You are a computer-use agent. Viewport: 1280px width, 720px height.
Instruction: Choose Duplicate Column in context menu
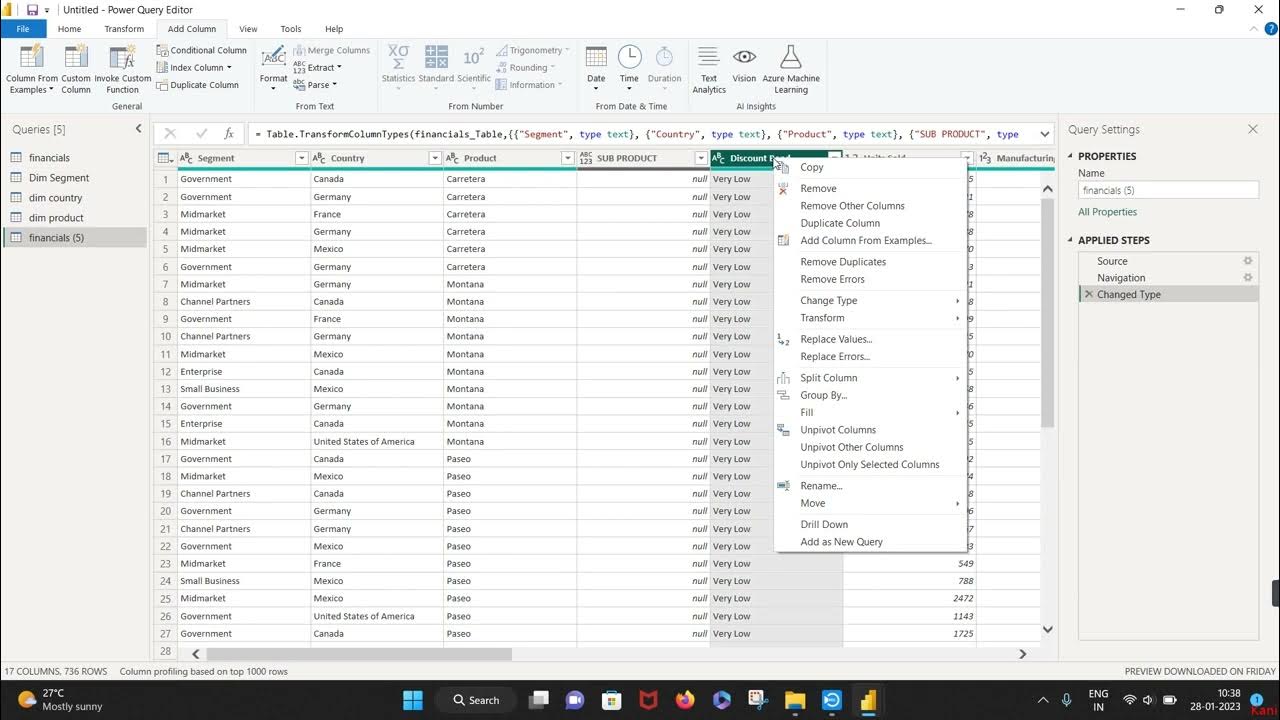point(840,223)
